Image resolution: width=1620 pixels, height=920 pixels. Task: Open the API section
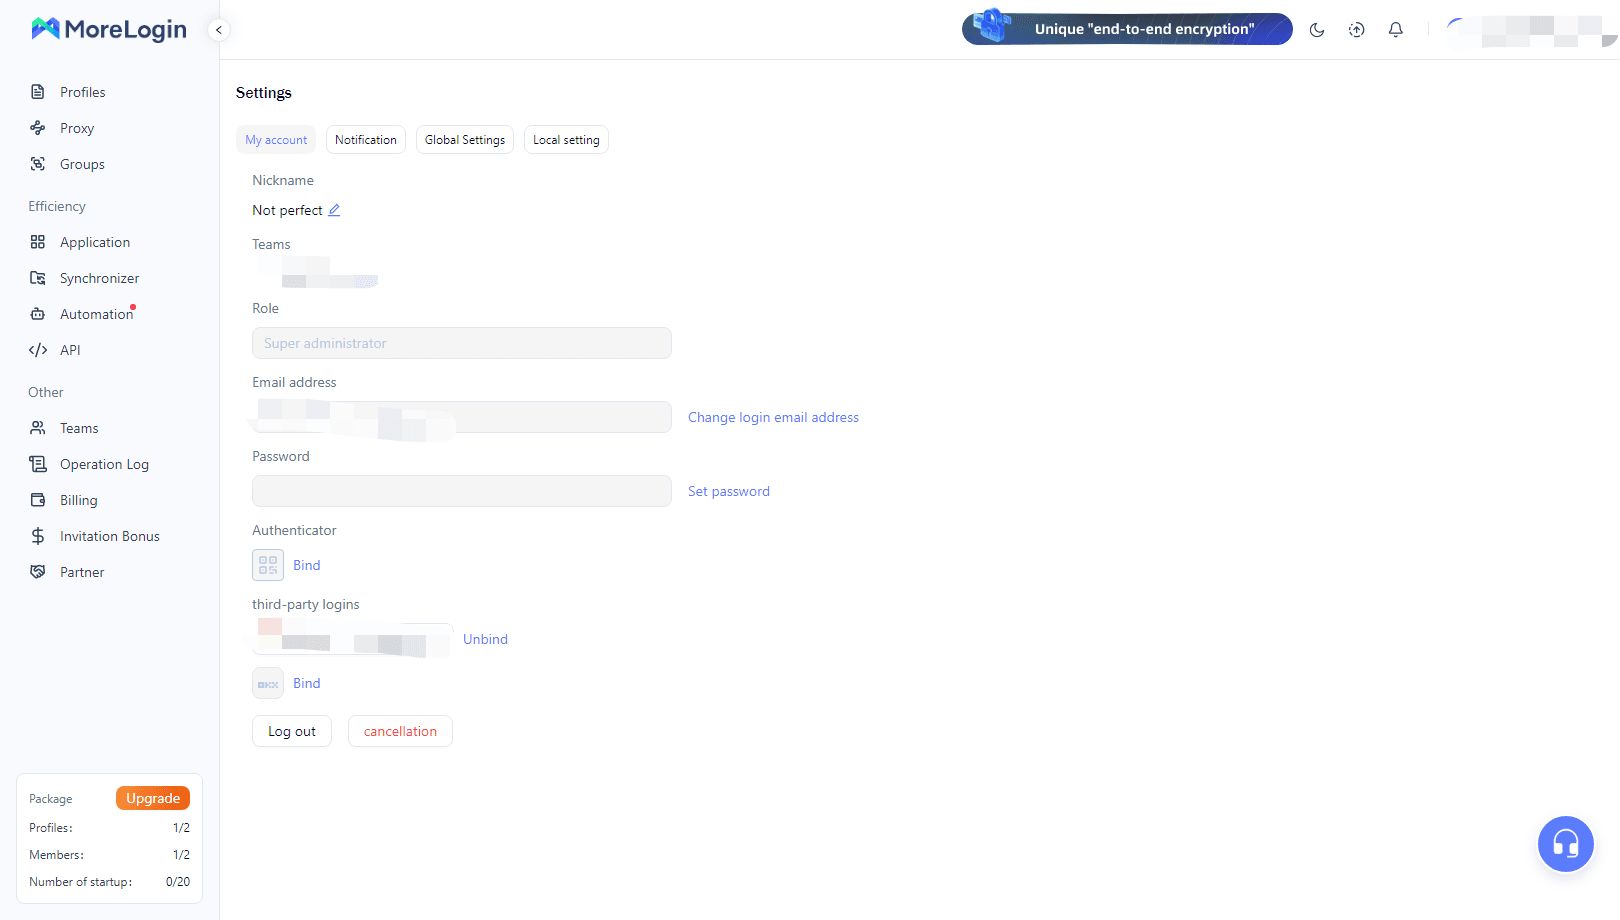pyautogui.click(x=69, y=349)
